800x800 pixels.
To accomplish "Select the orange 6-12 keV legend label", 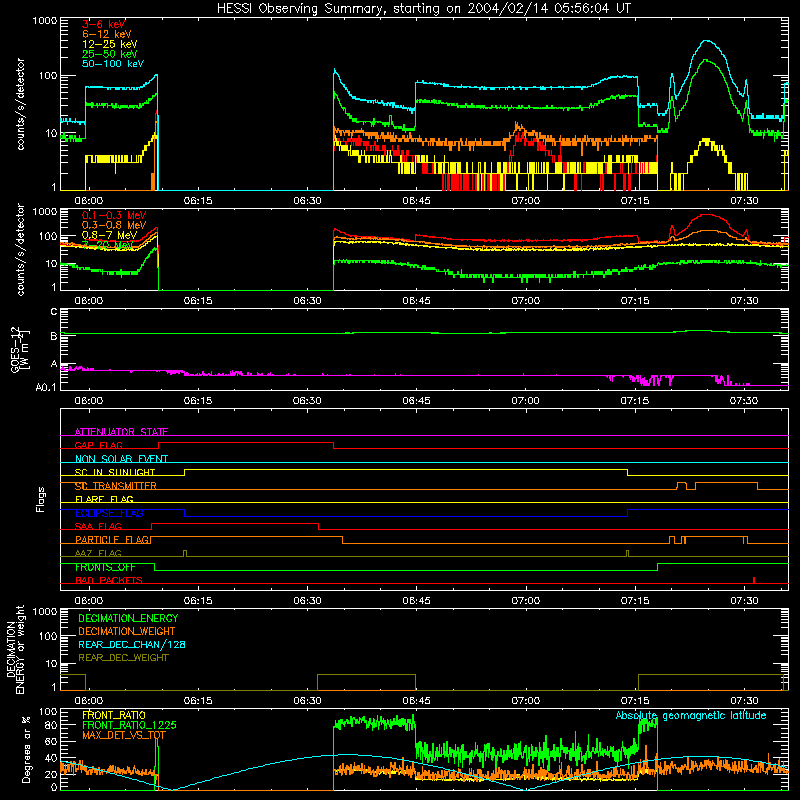I will pos(107,34).
